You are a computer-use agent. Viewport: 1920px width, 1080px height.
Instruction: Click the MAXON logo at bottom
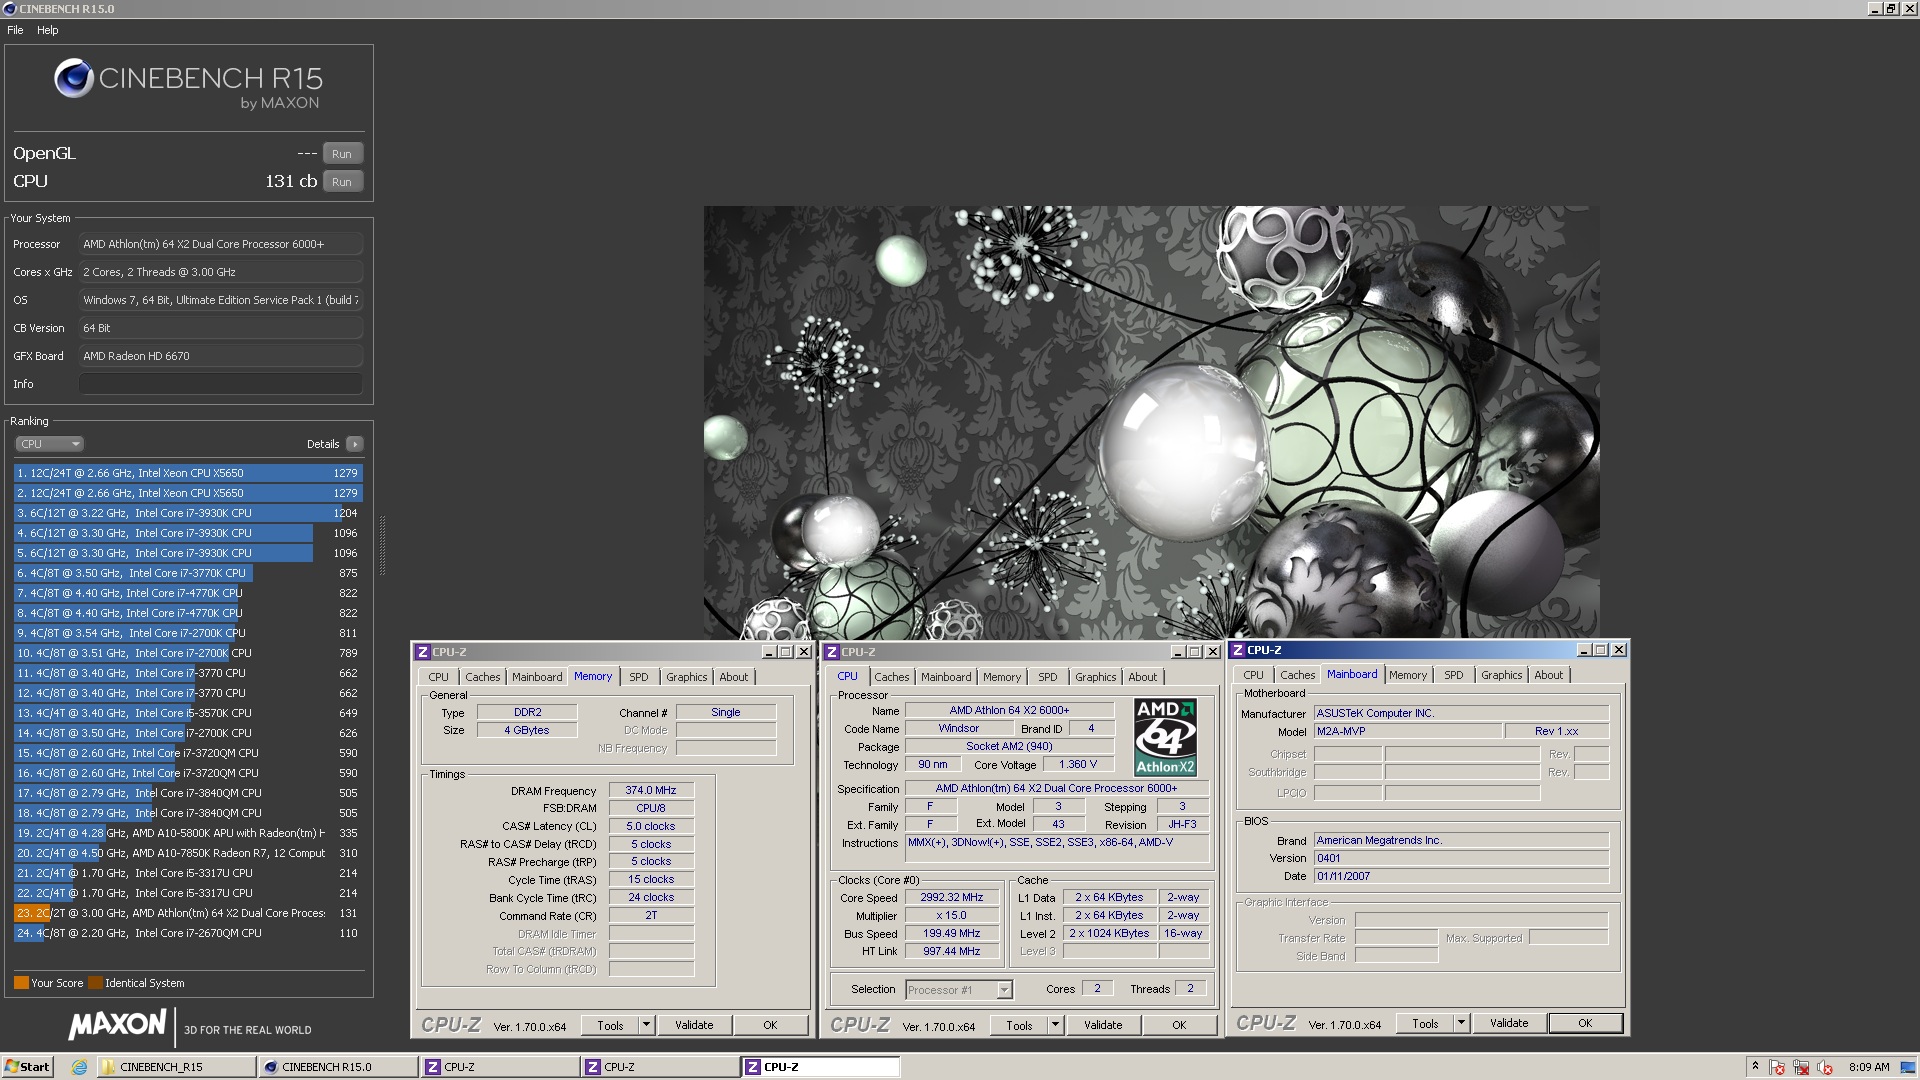tap(117, 1024)
